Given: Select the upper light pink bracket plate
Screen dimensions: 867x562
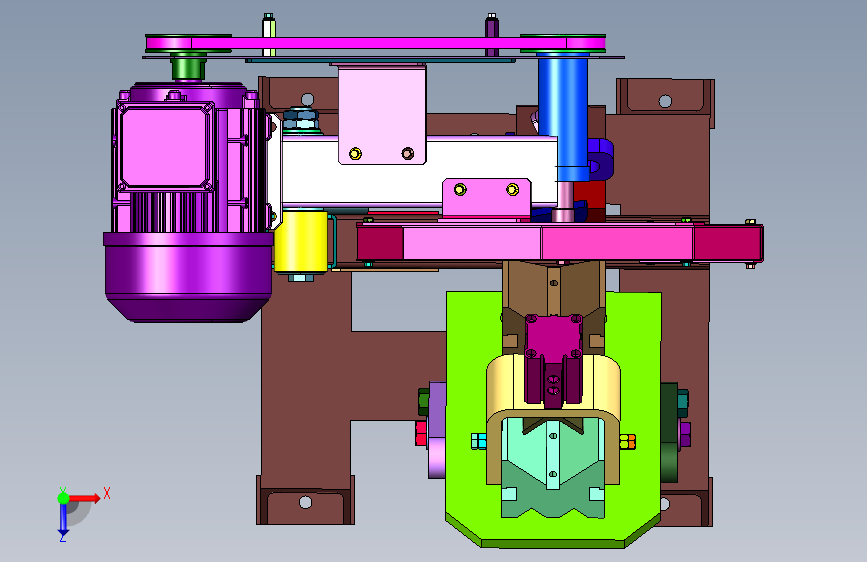Looking at the screenshot, I should 382,115.
